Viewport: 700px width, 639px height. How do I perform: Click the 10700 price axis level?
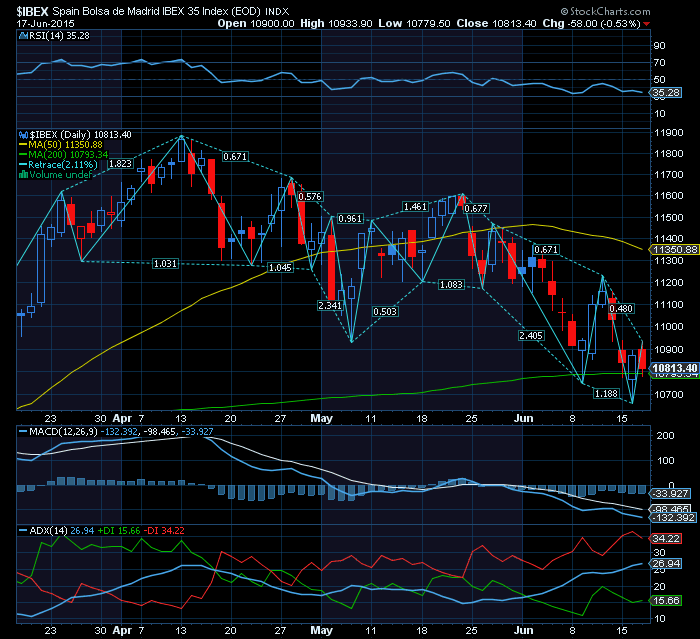[668, 394]
